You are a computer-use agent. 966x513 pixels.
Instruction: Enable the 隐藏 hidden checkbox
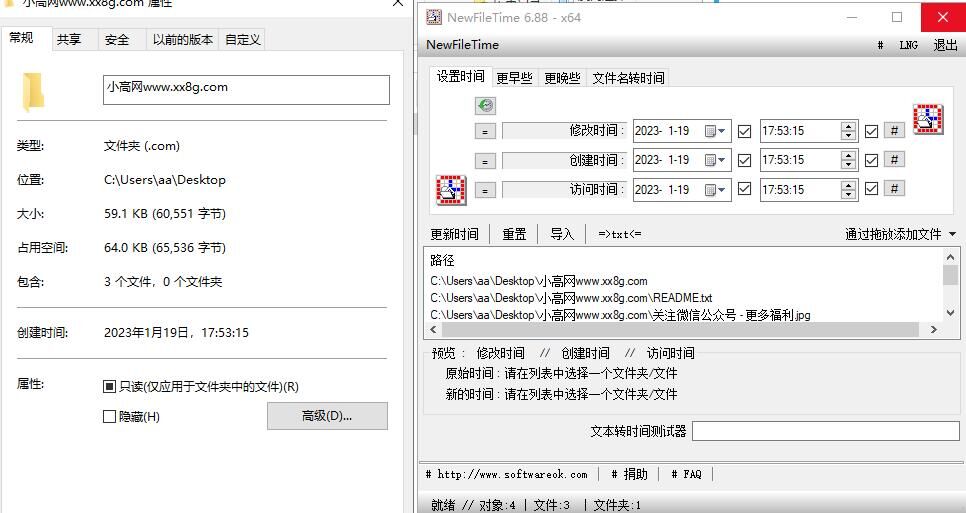point(110,416)
